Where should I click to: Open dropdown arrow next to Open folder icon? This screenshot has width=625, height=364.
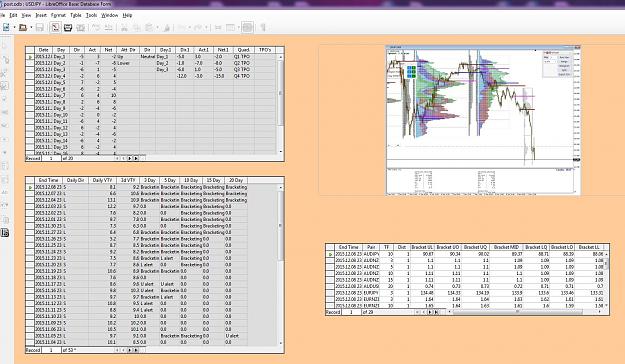31,28
